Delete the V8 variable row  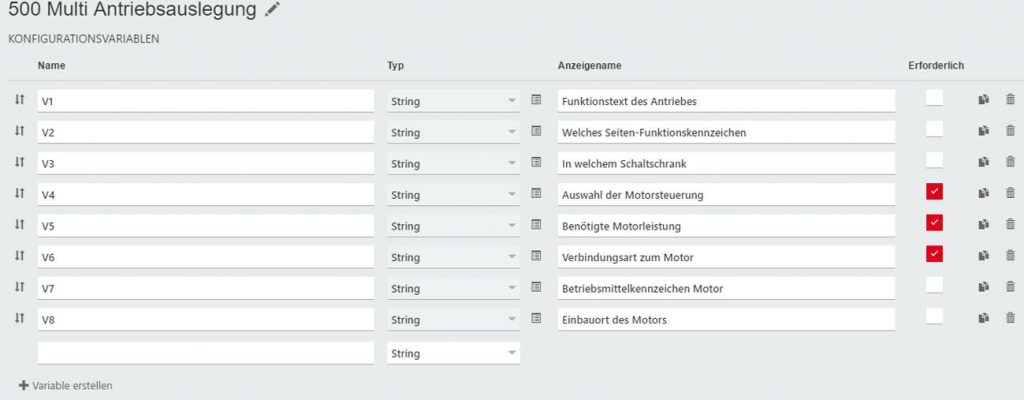pos(1010,318)
